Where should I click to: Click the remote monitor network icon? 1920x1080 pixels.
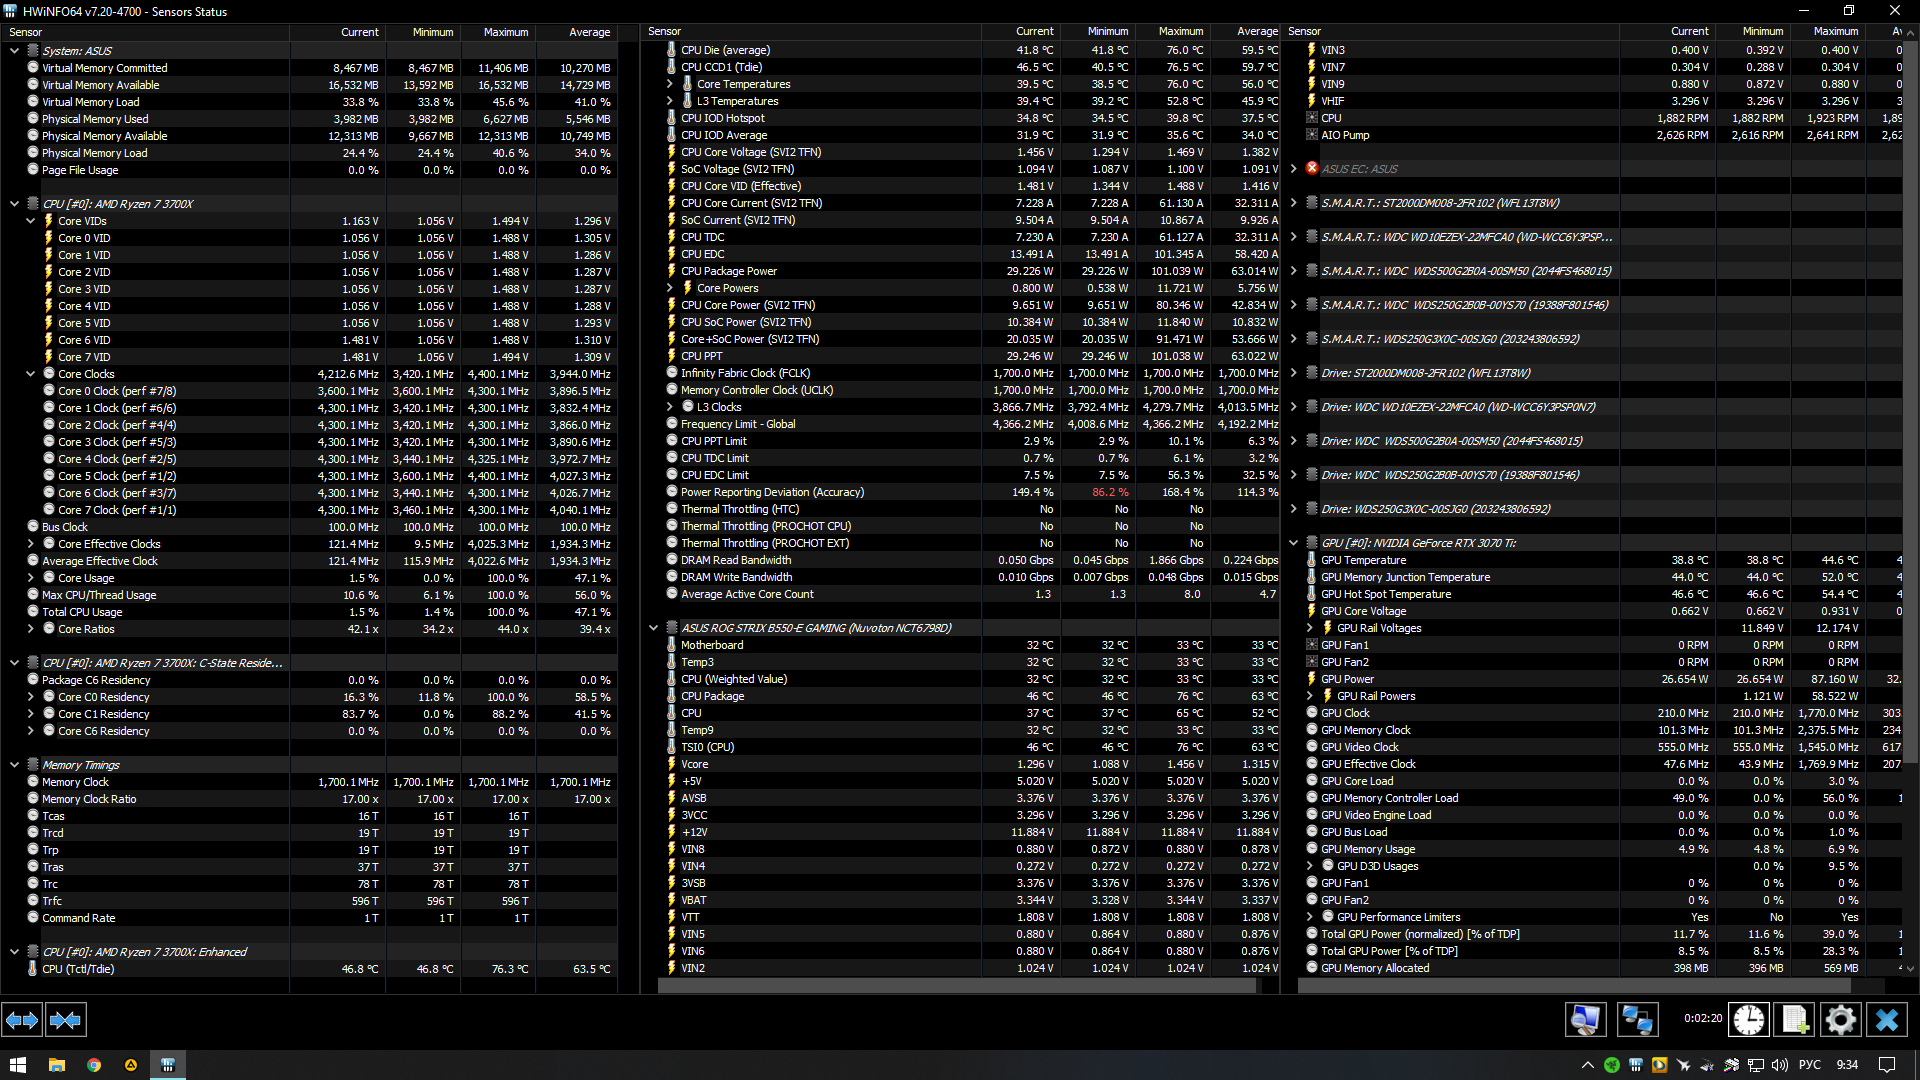pyautogui.click(x=1637, y=1020)
